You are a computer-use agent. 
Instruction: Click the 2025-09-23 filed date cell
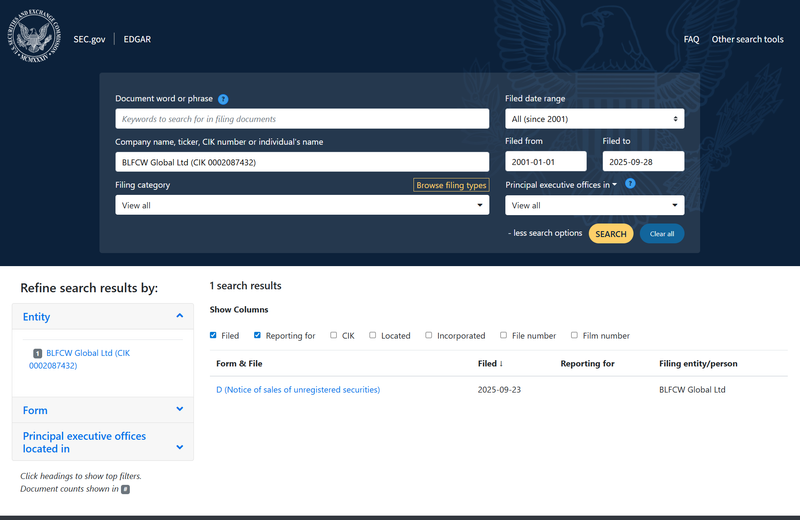499,390
